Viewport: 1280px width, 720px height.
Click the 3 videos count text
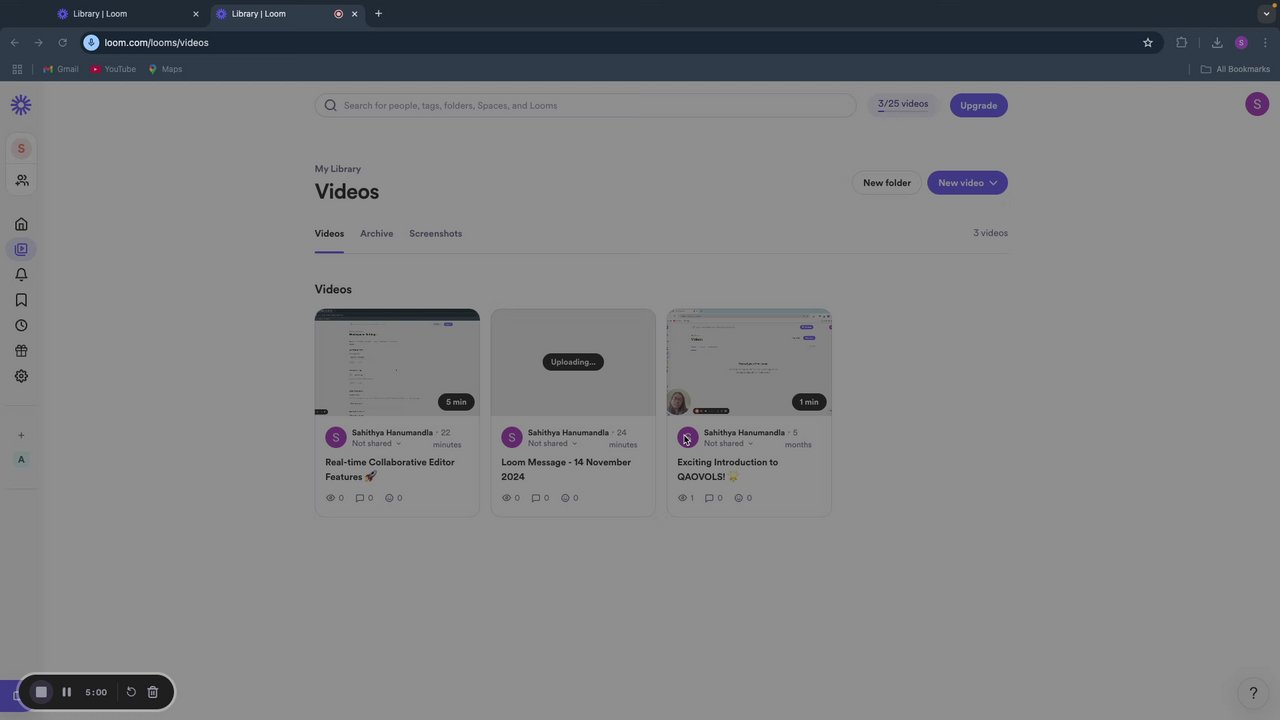pos(990,233)
